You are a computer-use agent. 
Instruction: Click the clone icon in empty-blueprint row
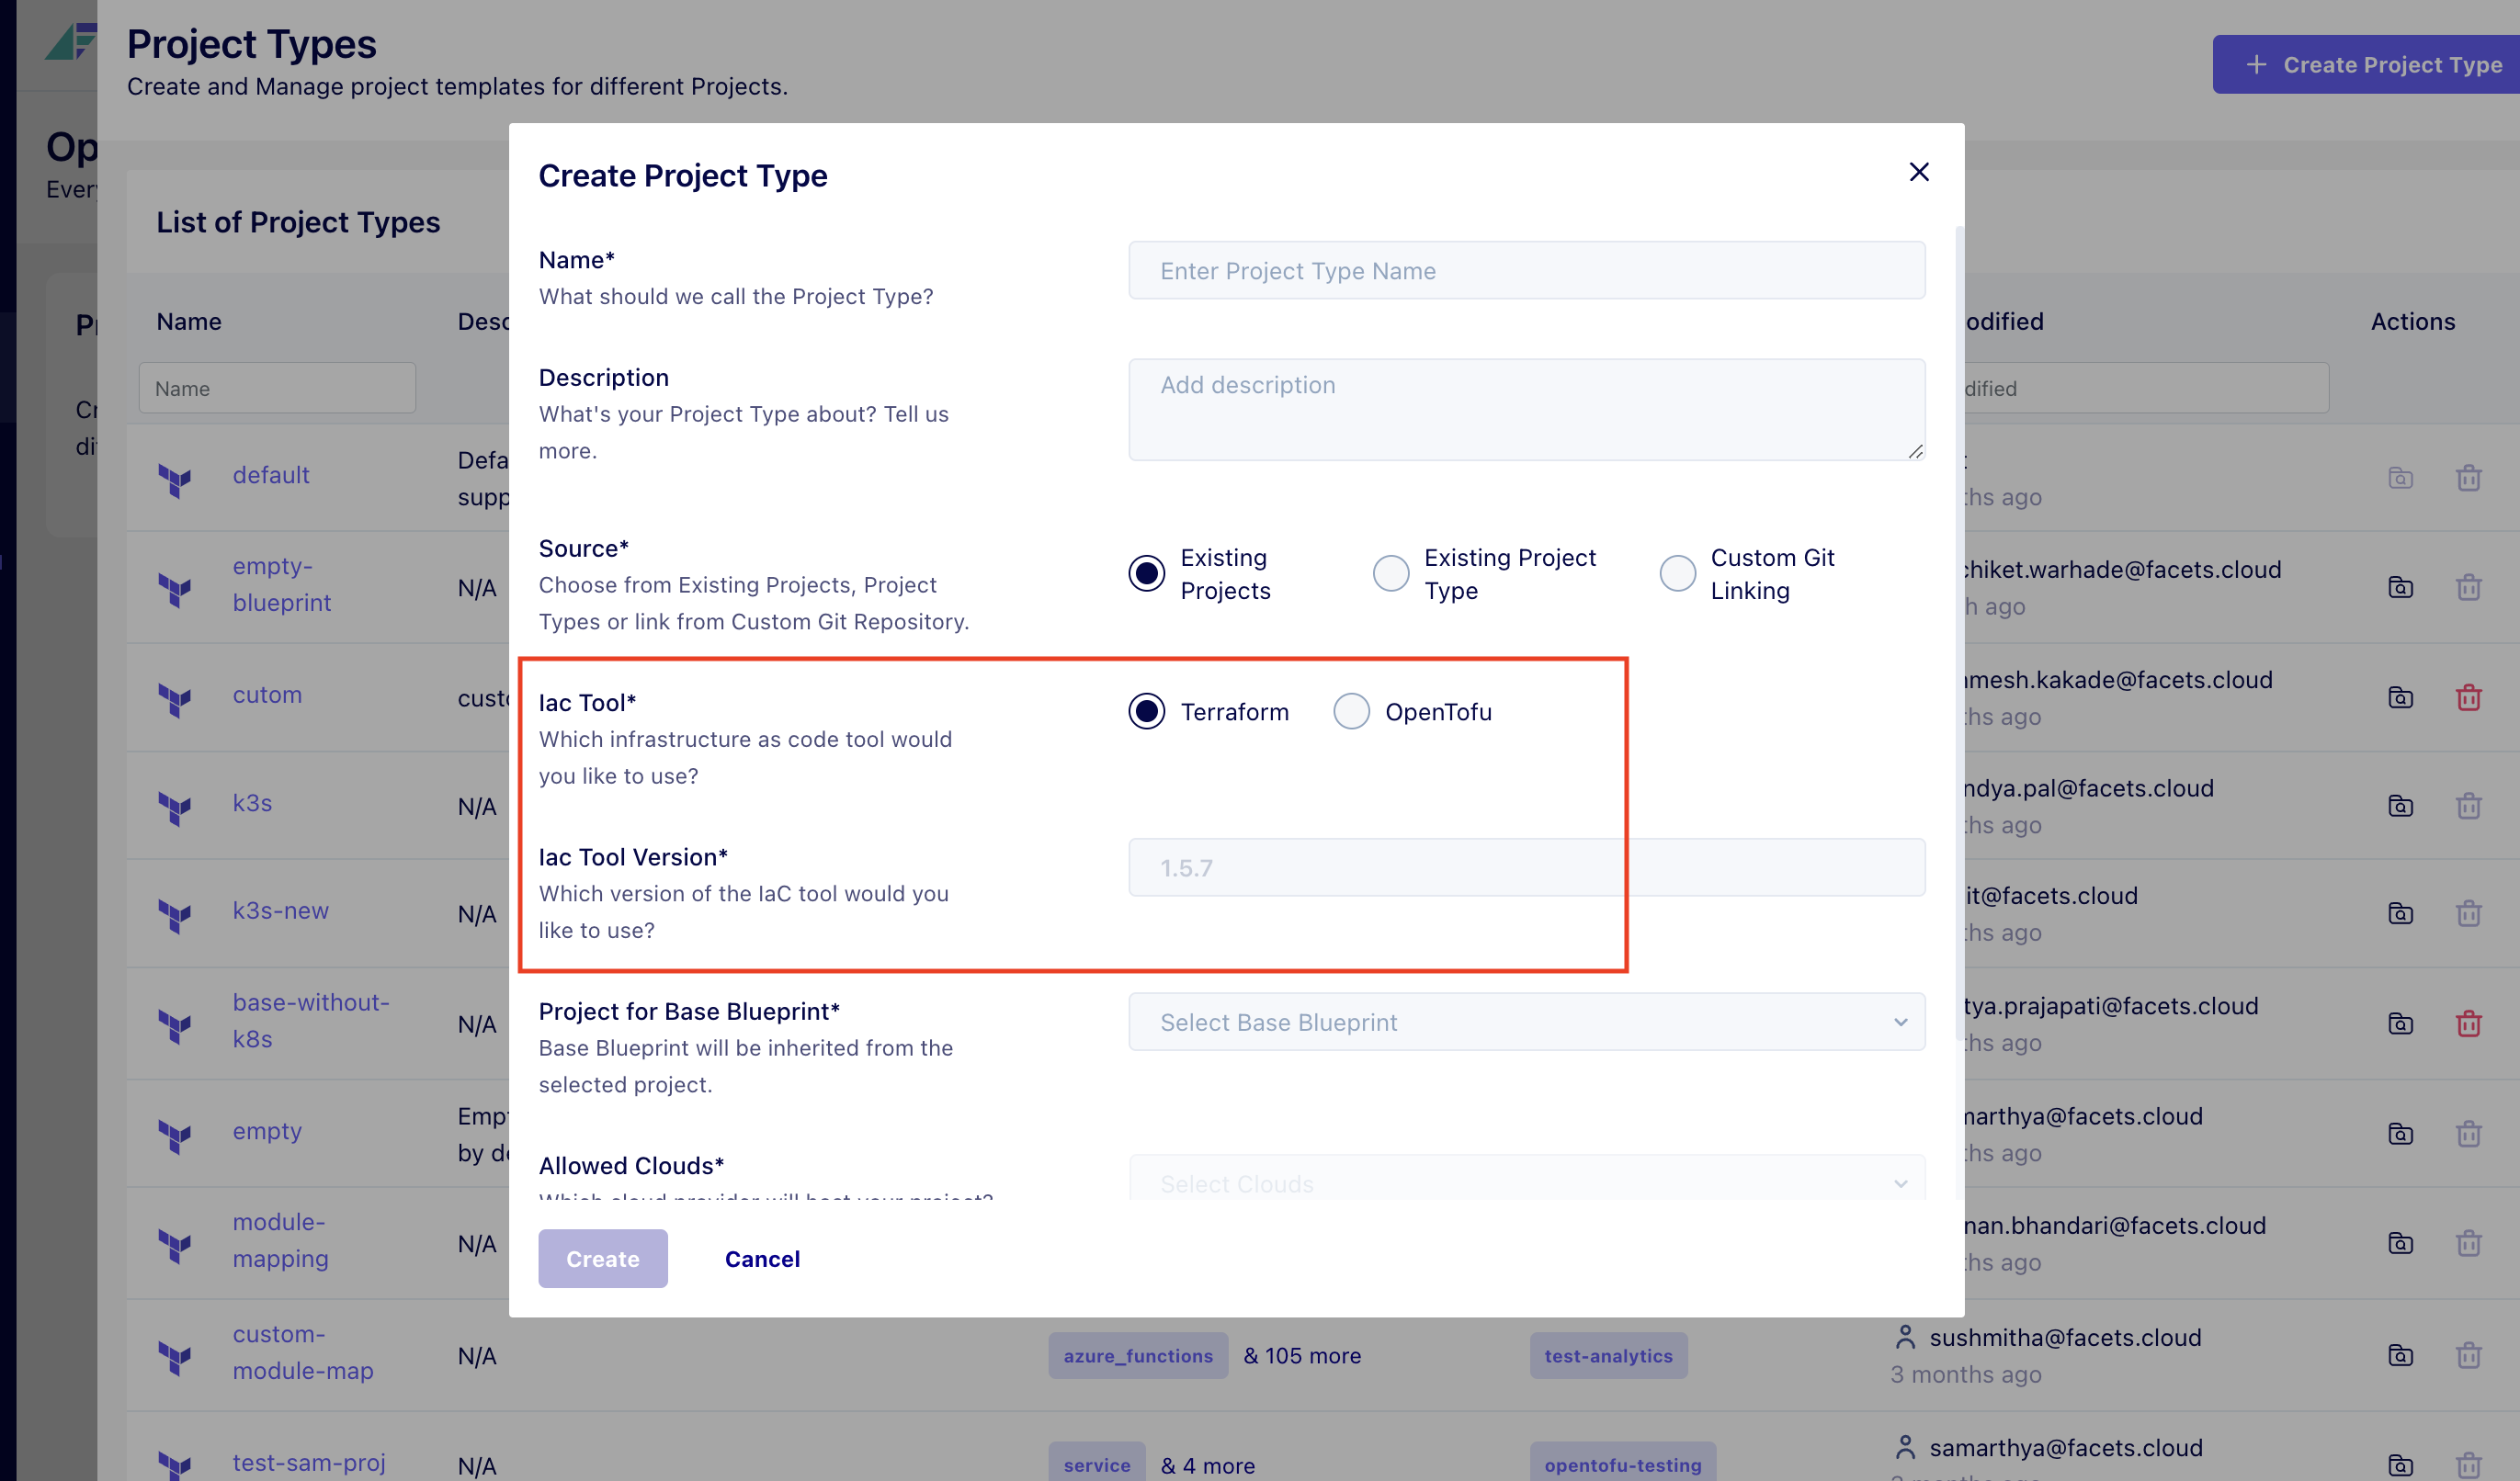2400,587
